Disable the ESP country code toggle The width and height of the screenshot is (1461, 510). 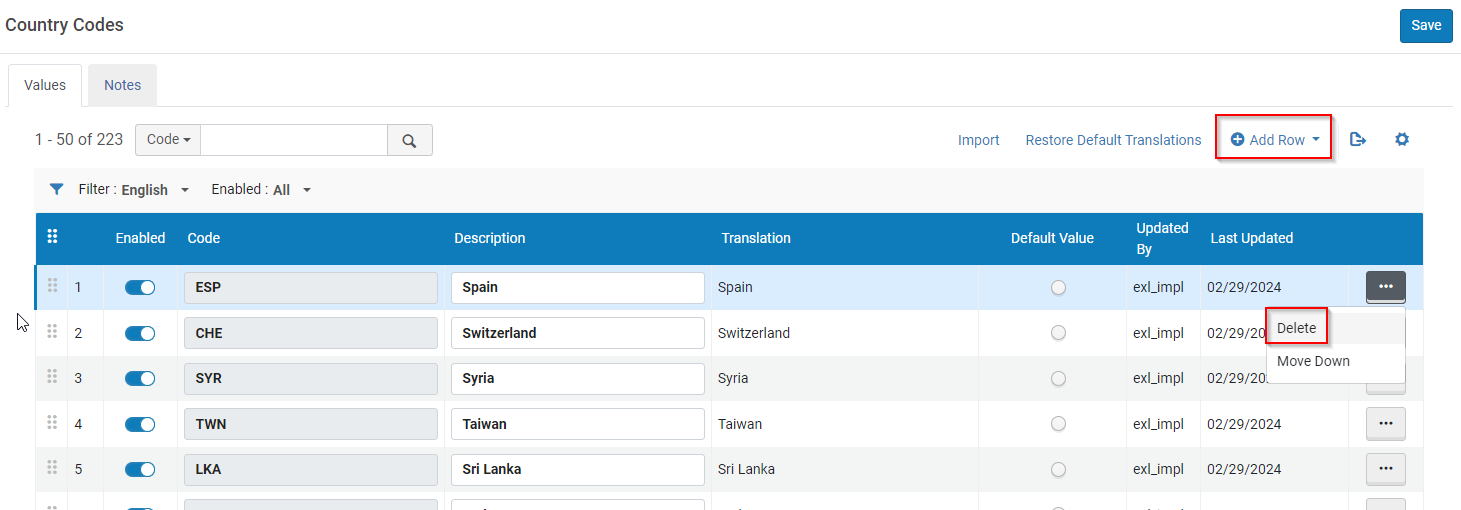point(140,288)
